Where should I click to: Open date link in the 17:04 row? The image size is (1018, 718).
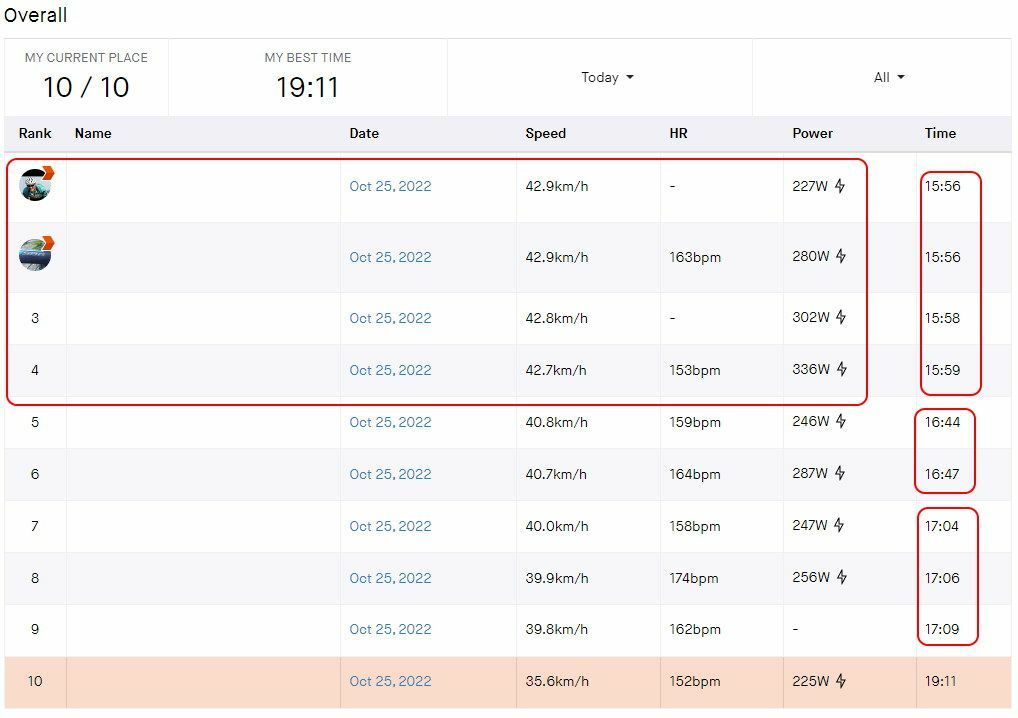390,526
